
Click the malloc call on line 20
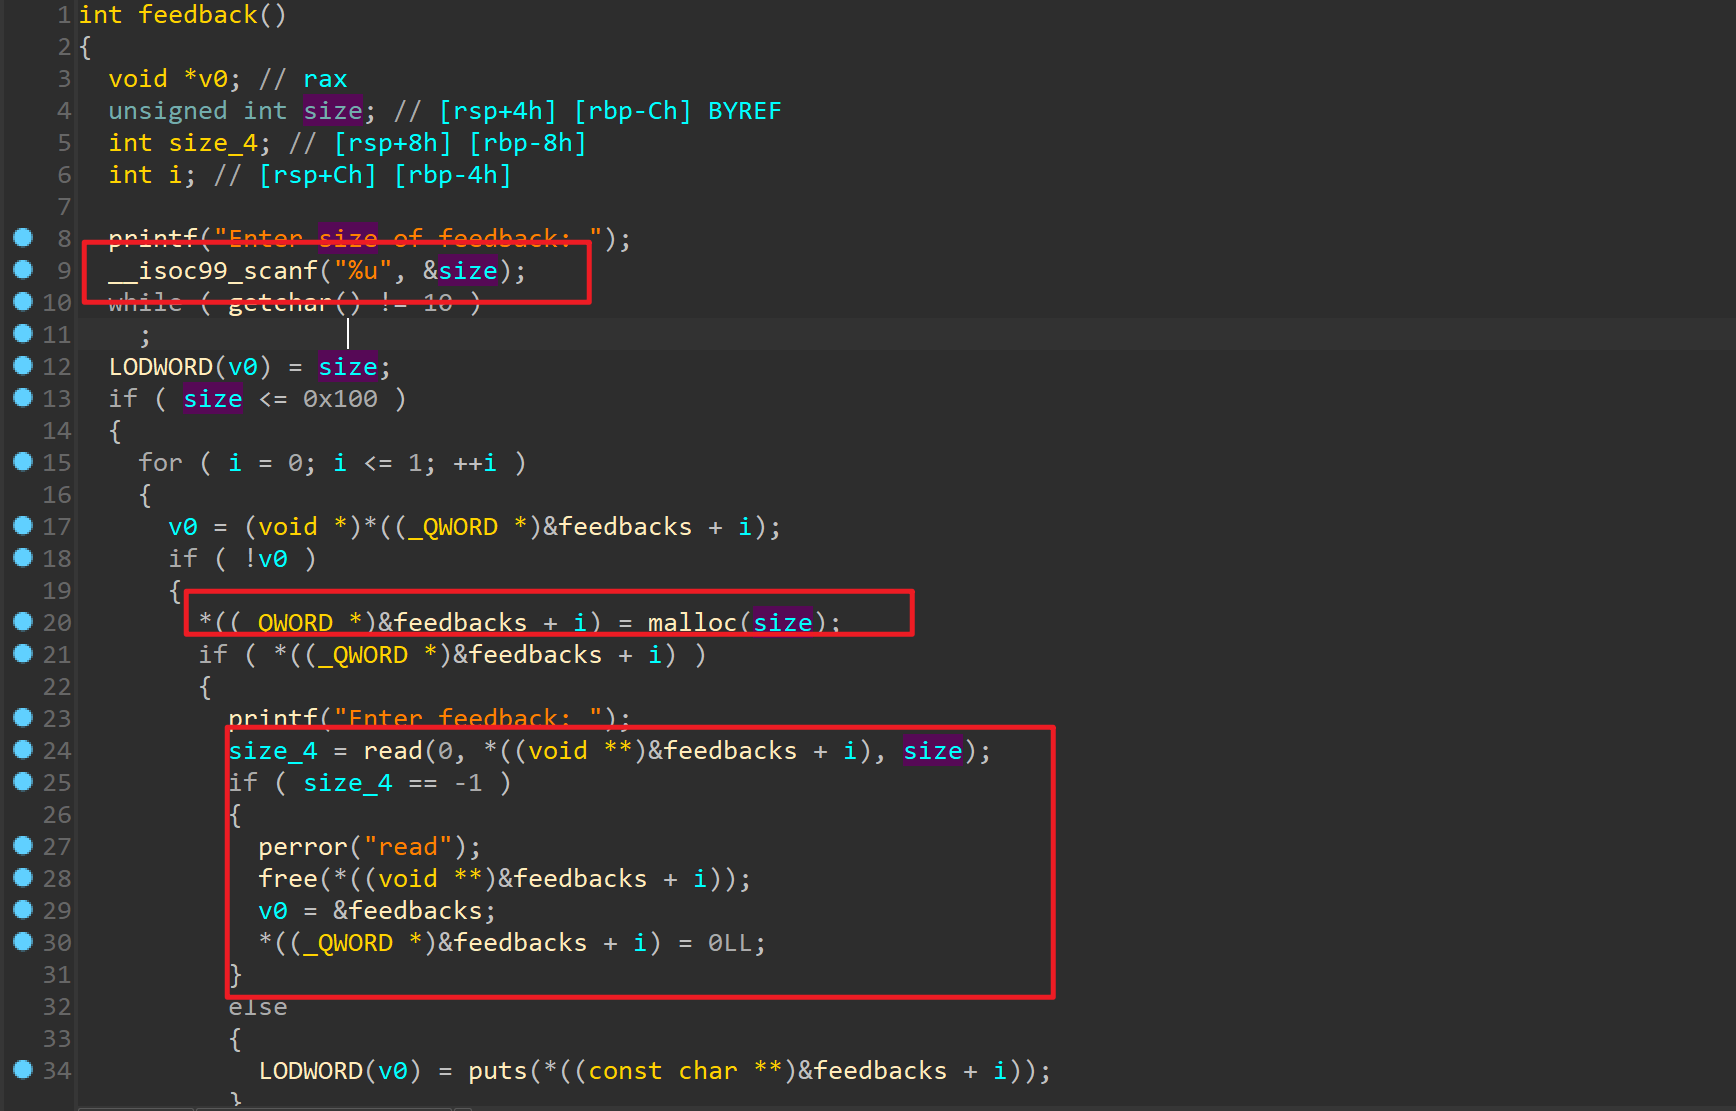click(x=692, y=623)
